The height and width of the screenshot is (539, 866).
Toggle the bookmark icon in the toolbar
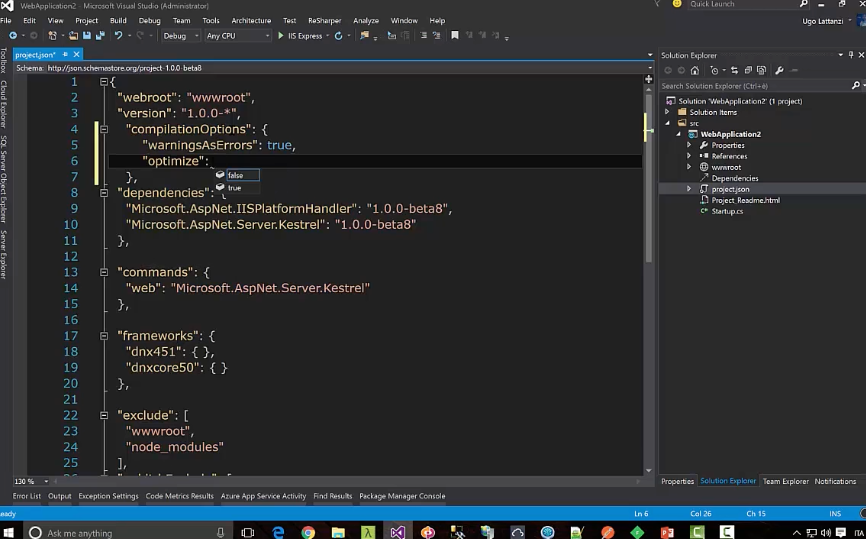[x=455, y=35]
